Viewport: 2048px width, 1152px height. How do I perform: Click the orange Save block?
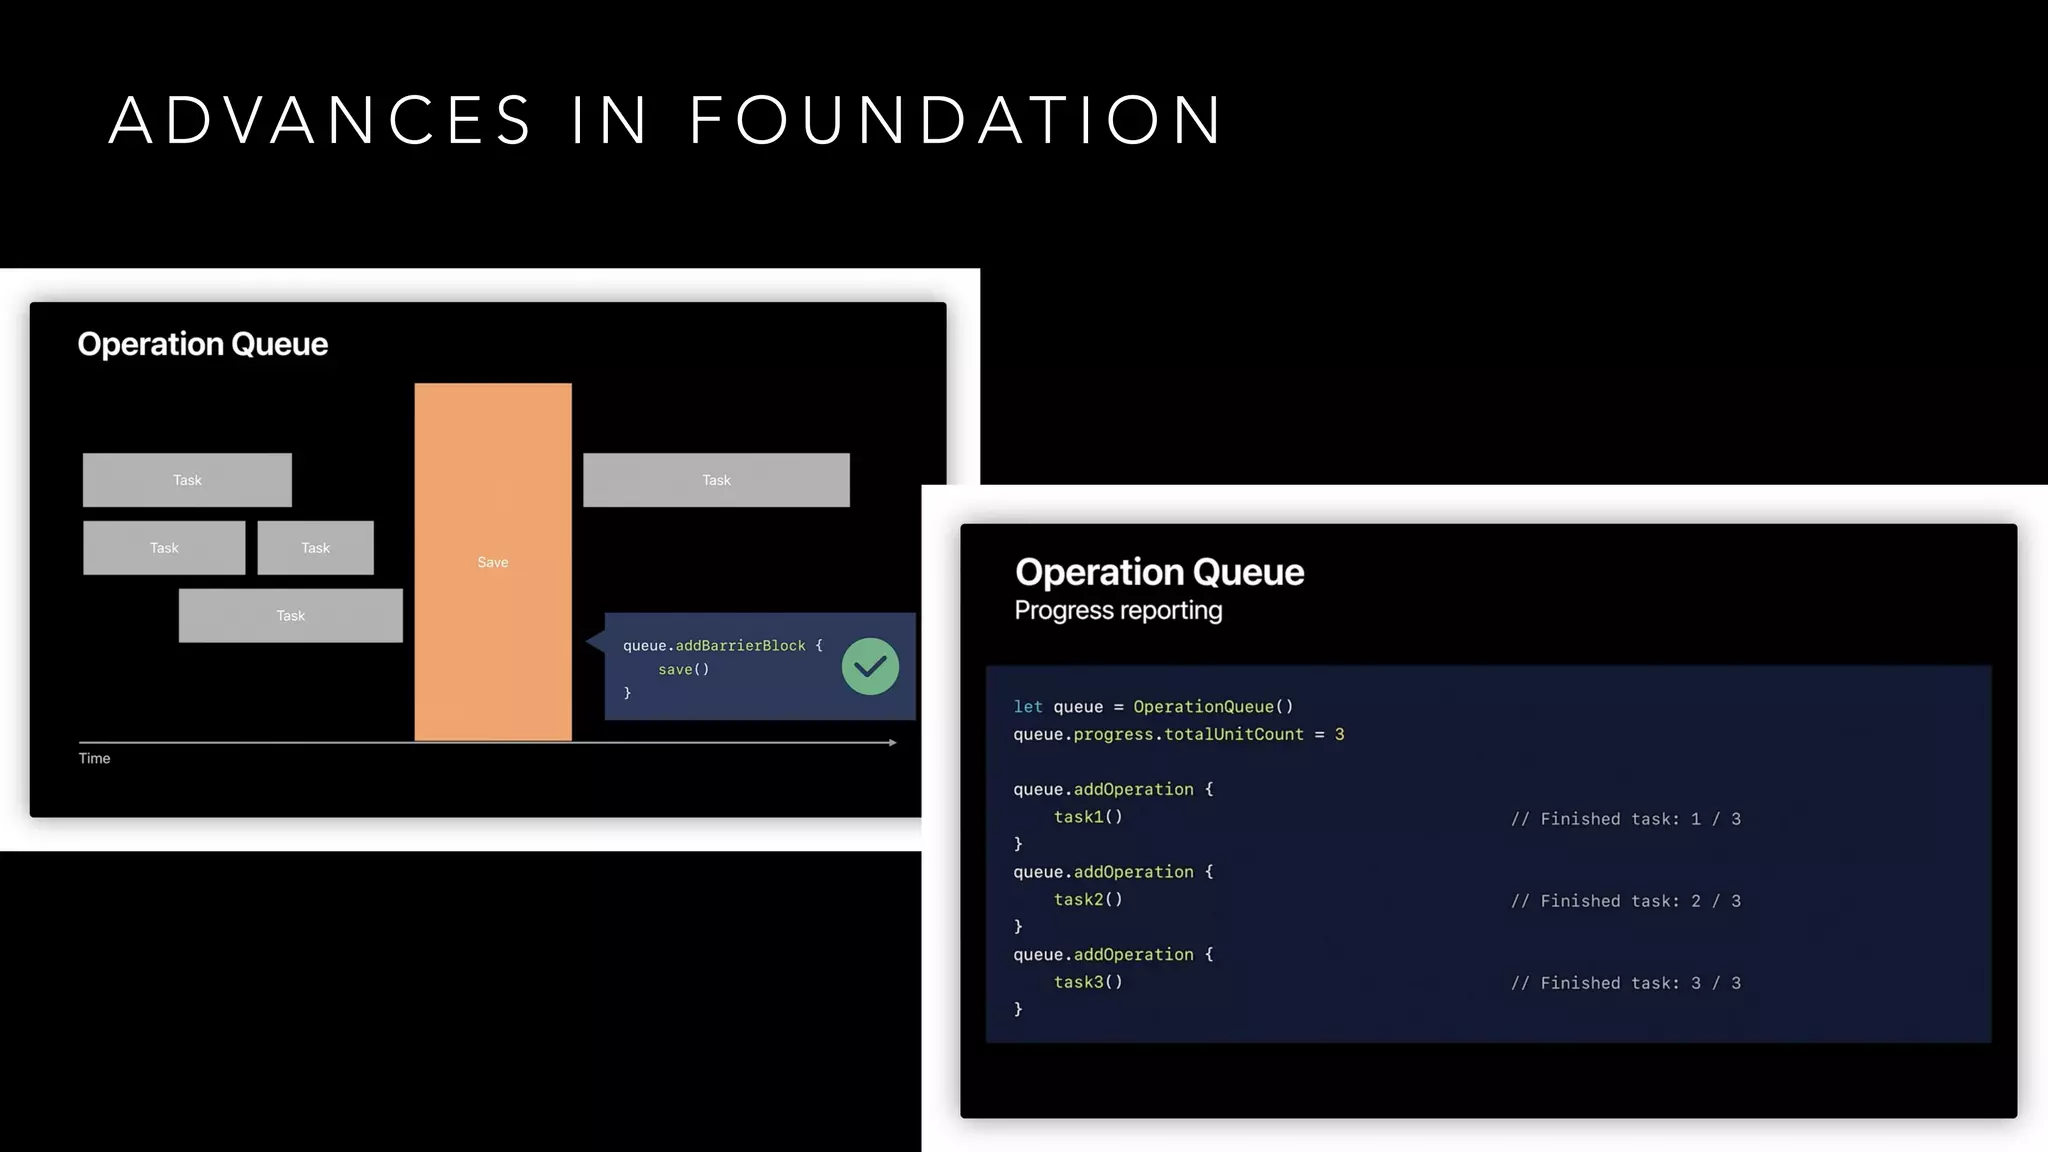tap(493, 562)
